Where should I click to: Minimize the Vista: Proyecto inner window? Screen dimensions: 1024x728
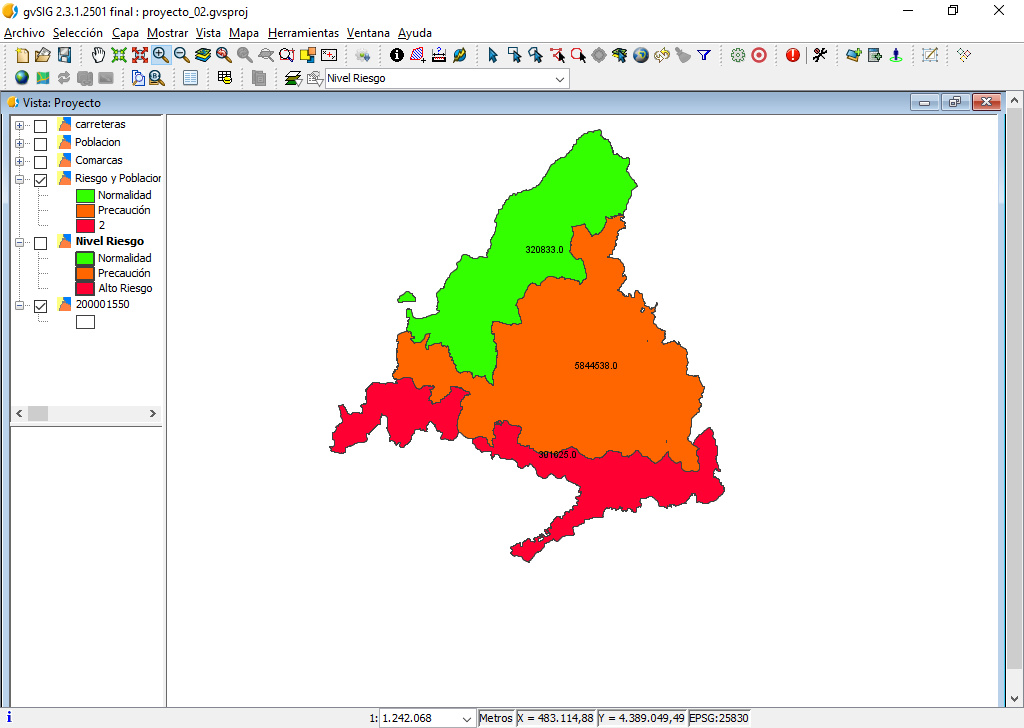[x=924, y=103]
